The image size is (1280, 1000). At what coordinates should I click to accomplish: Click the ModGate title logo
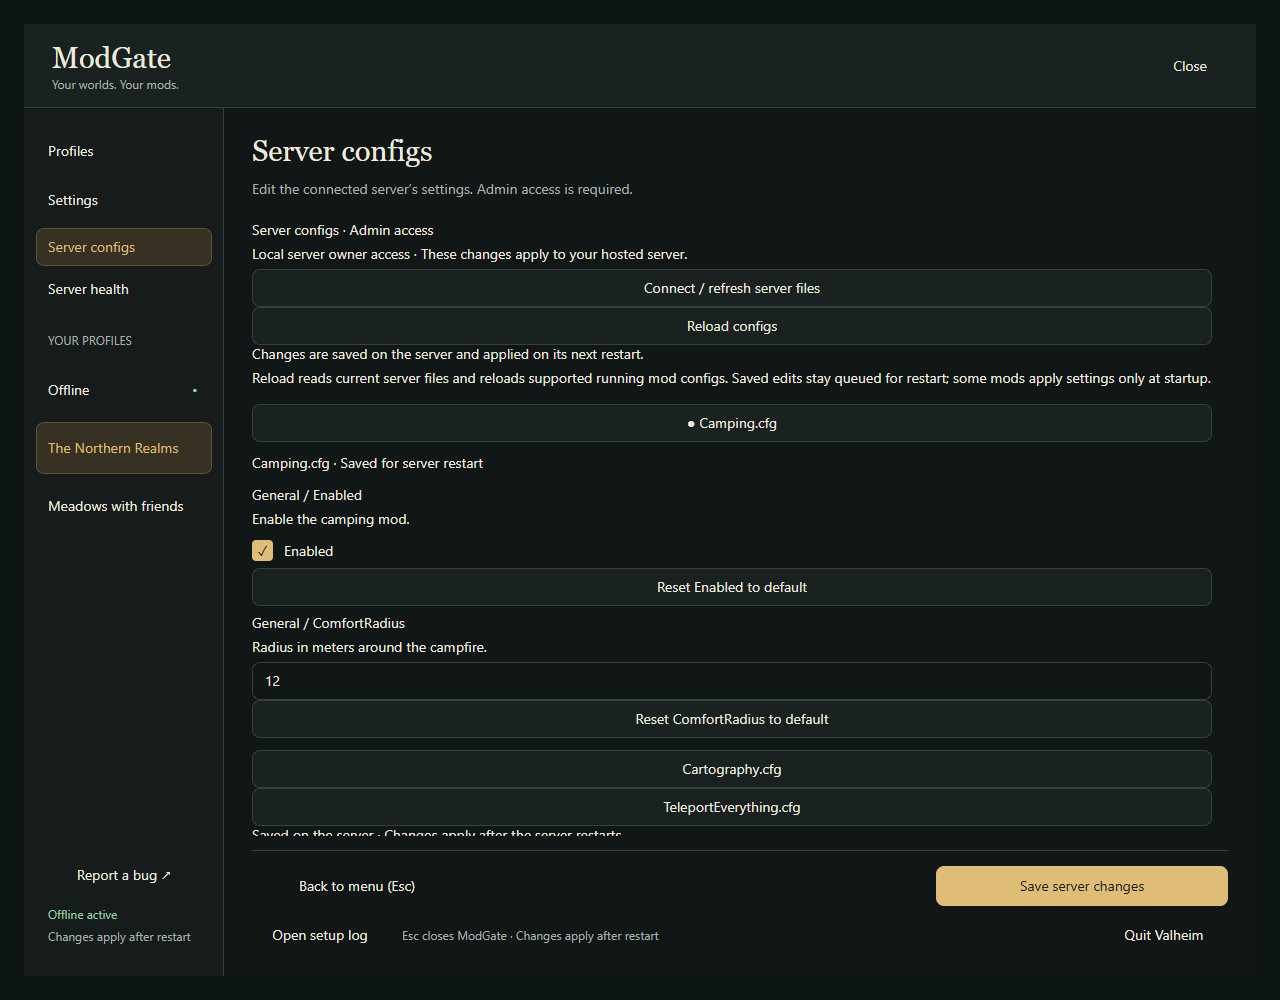click(x=111, y=58)
